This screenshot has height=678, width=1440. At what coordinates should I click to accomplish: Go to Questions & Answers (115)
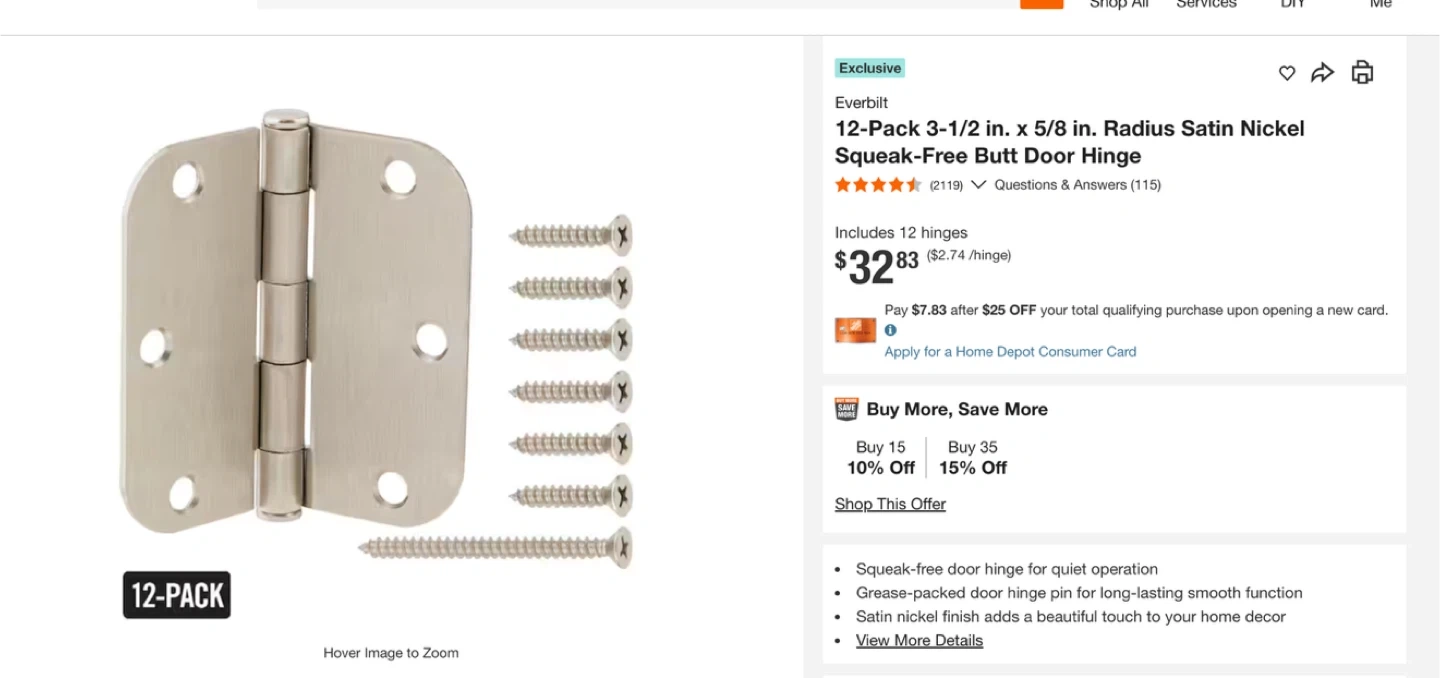[x=1077, y=185]
